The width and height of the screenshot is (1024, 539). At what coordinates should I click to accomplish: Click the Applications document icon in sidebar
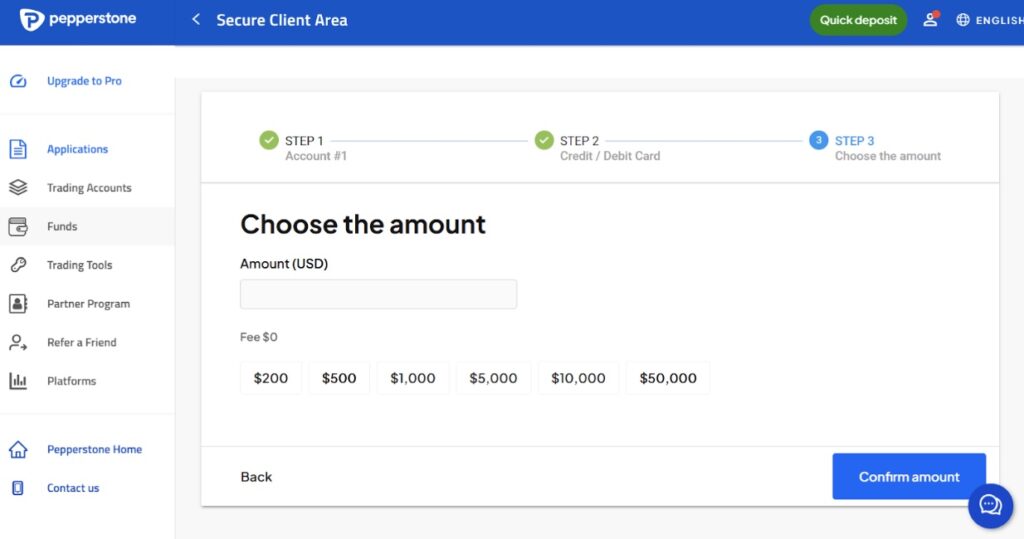(x=18, y=149)
